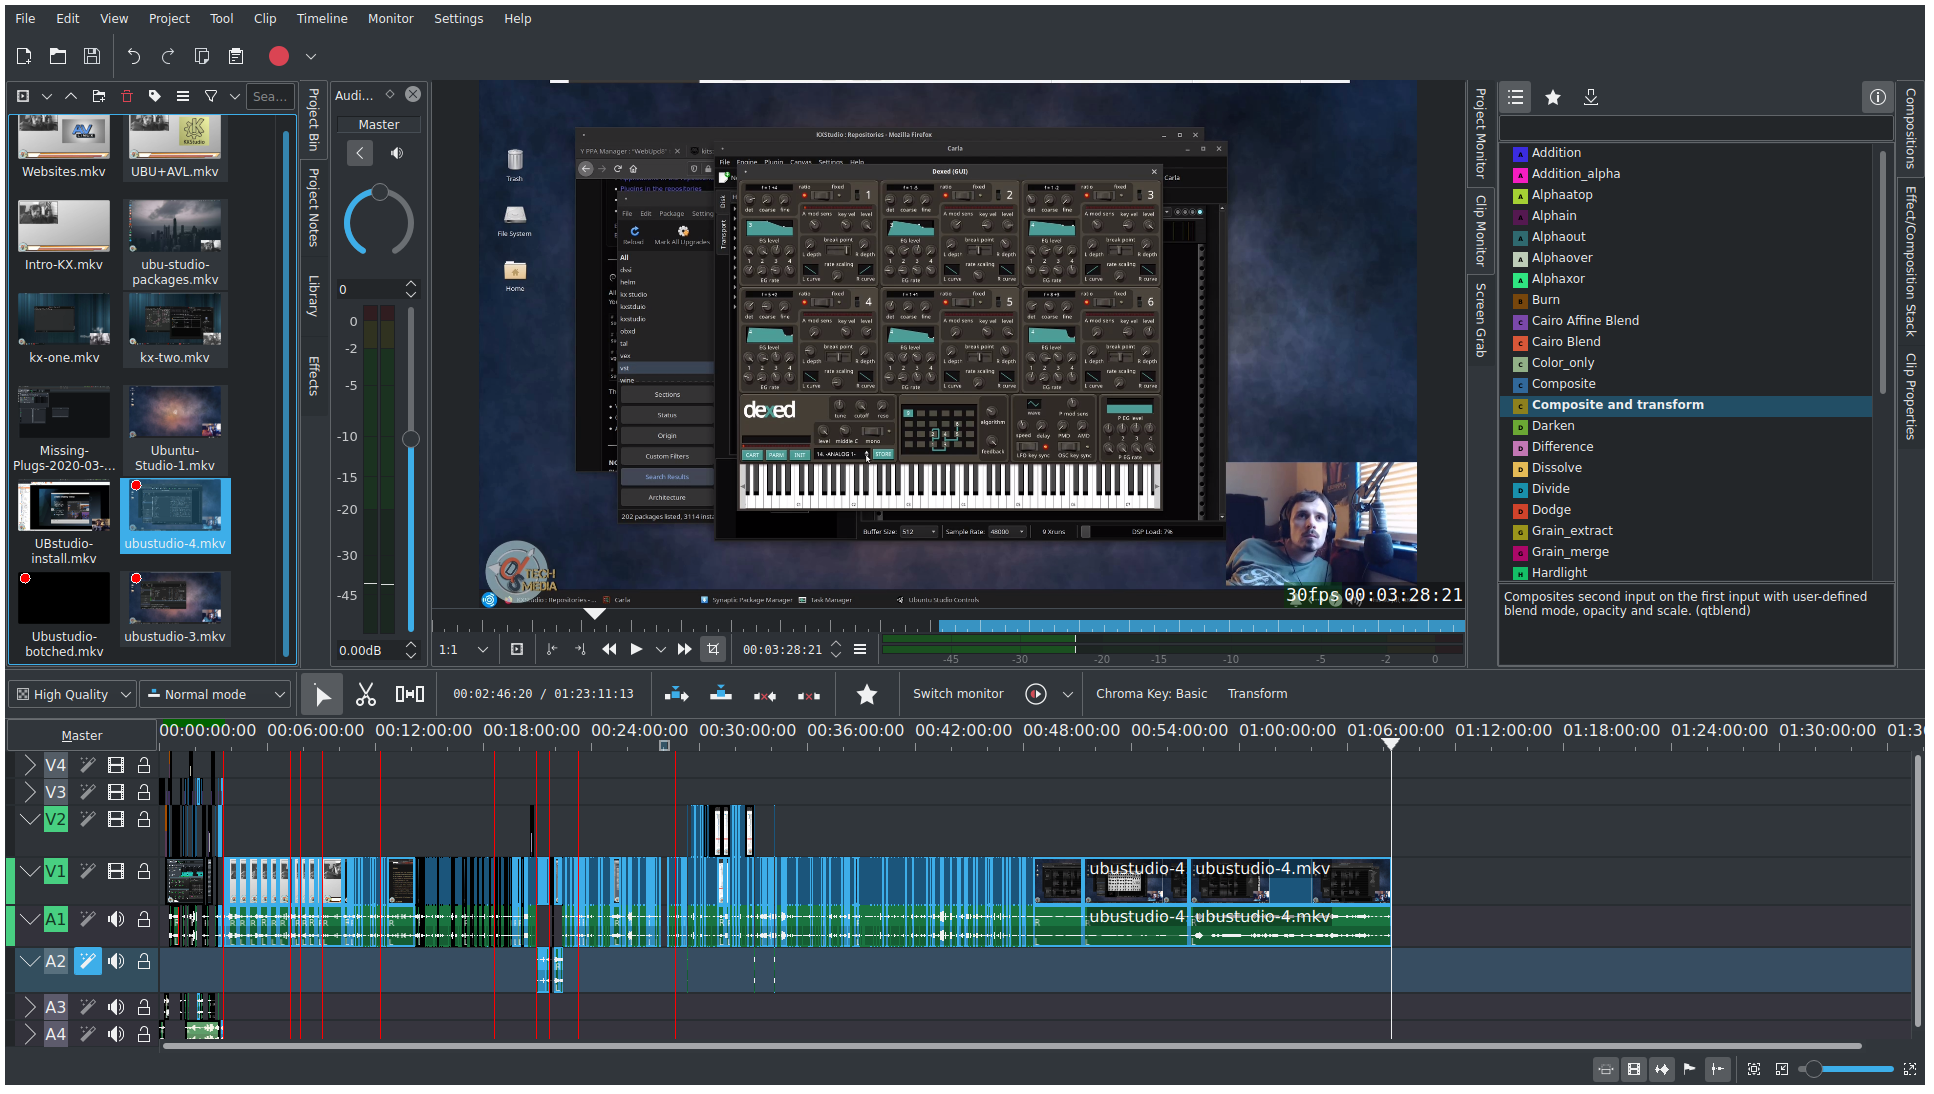Click the crop/zone icon in monitor controls
Image resolution: width=1934 pixels, height=1094 pixels.
coord(713,649)
